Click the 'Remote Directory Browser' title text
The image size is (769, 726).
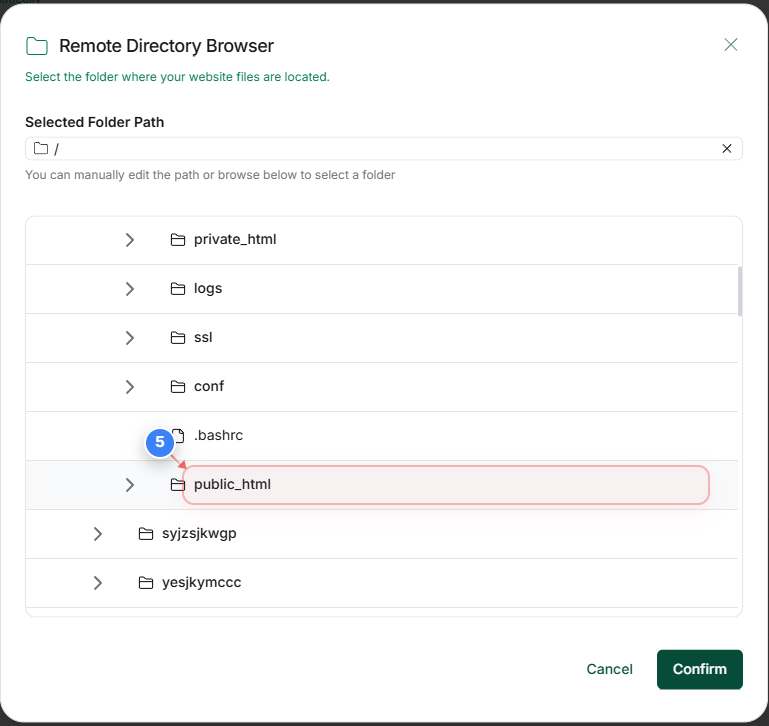click(166, 46)
